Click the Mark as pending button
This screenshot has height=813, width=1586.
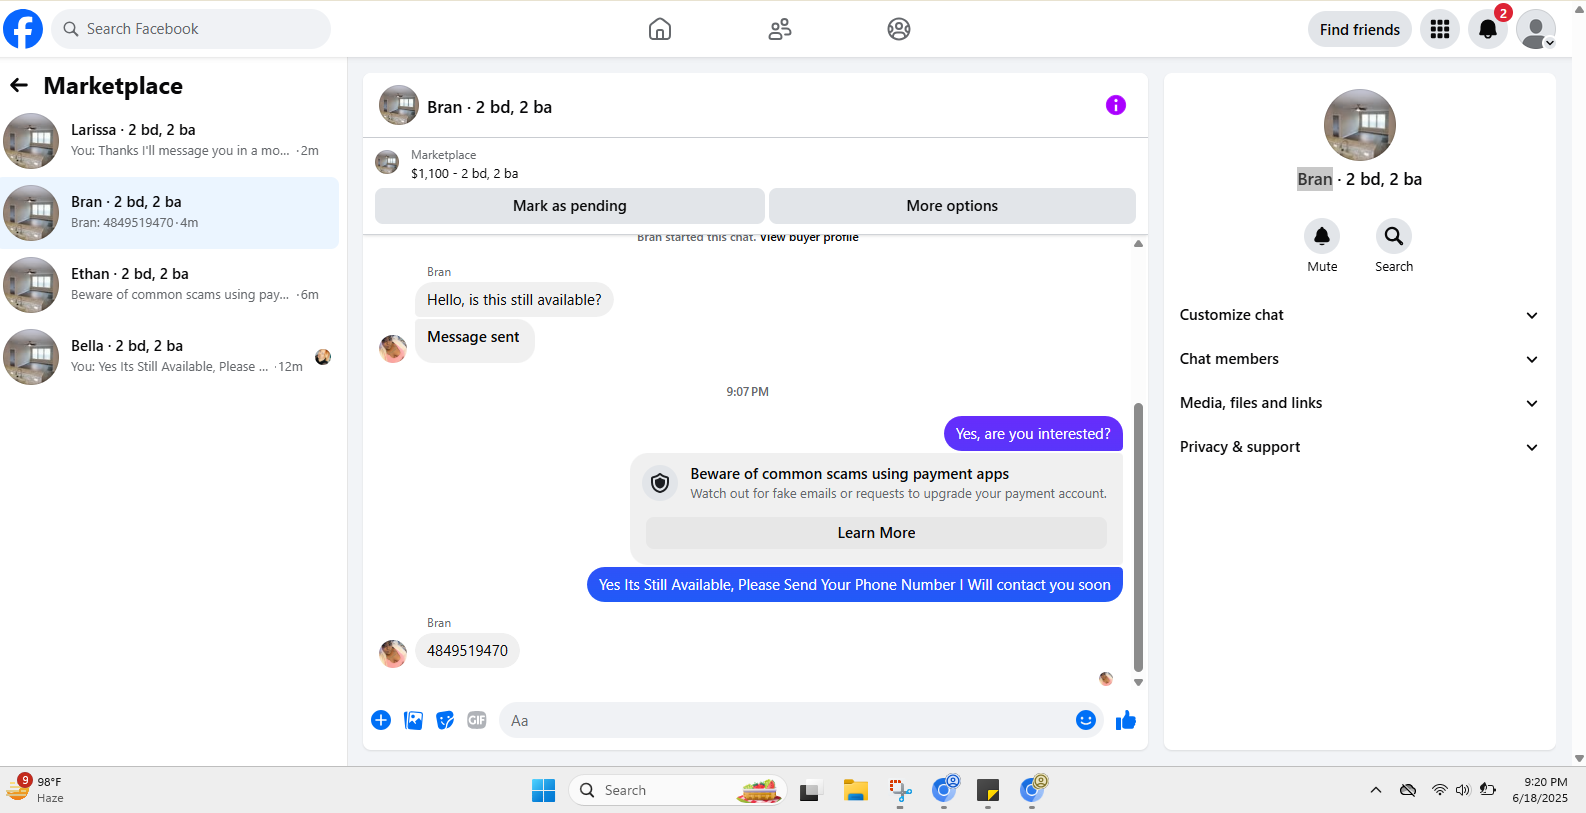[x=570, y=206]
